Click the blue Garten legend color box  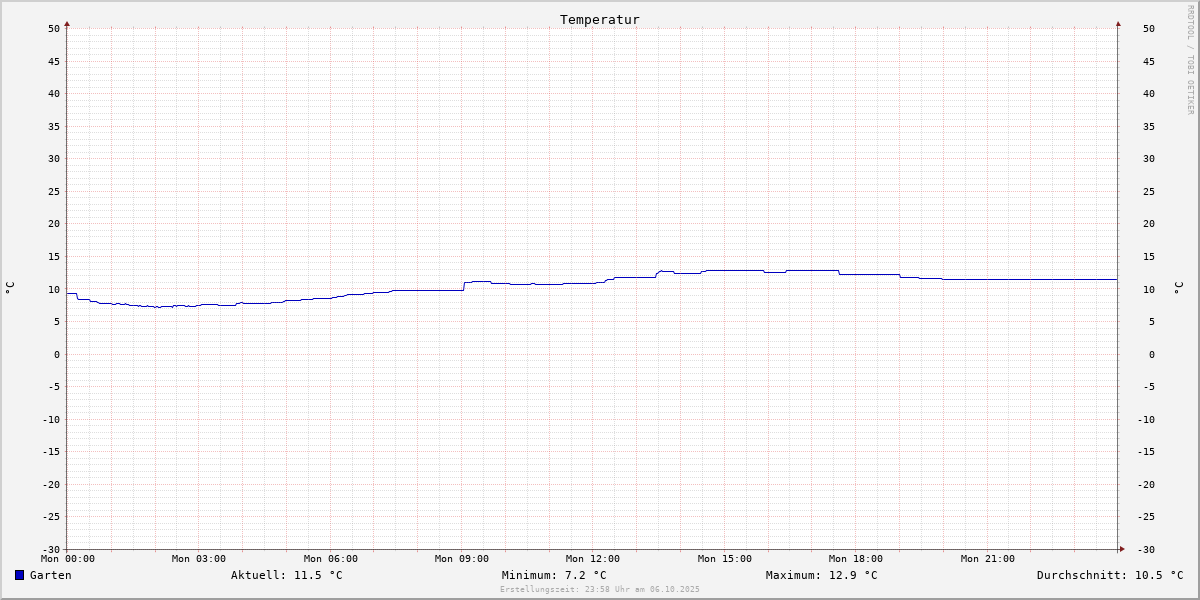pyautogui.click(x=19, y=575)
